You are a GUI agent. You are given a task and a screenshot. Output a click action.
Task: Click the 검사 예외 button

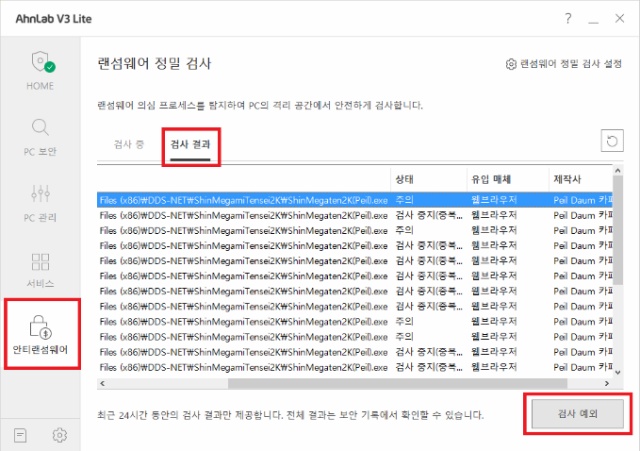577,414
